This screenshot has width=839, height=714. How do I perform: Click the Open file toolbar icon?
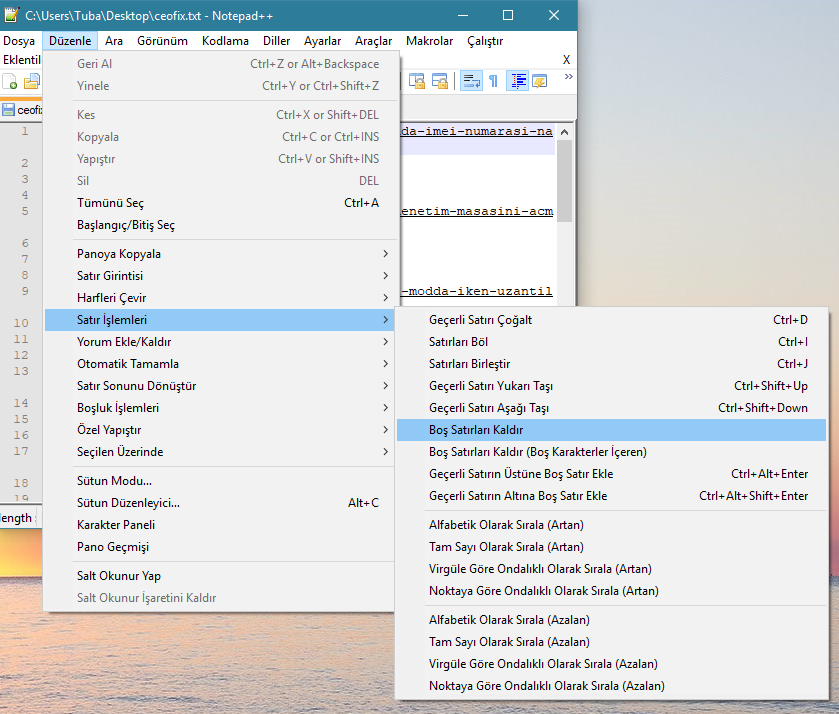tap(32, 81)
